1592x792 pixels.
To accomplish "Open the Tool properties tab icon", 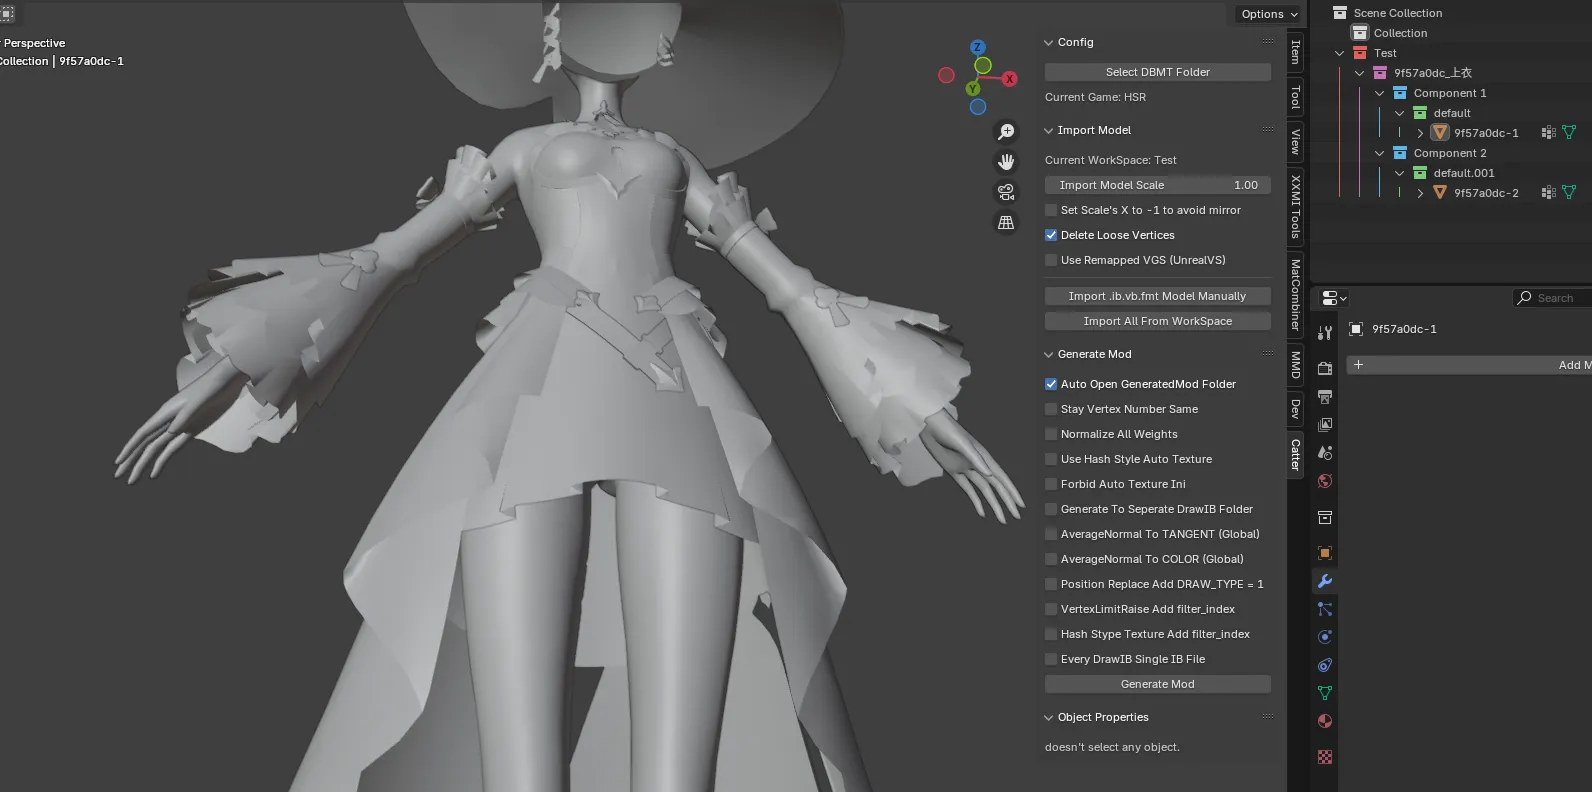I will pyautogui.click(x=1325, y=333).
